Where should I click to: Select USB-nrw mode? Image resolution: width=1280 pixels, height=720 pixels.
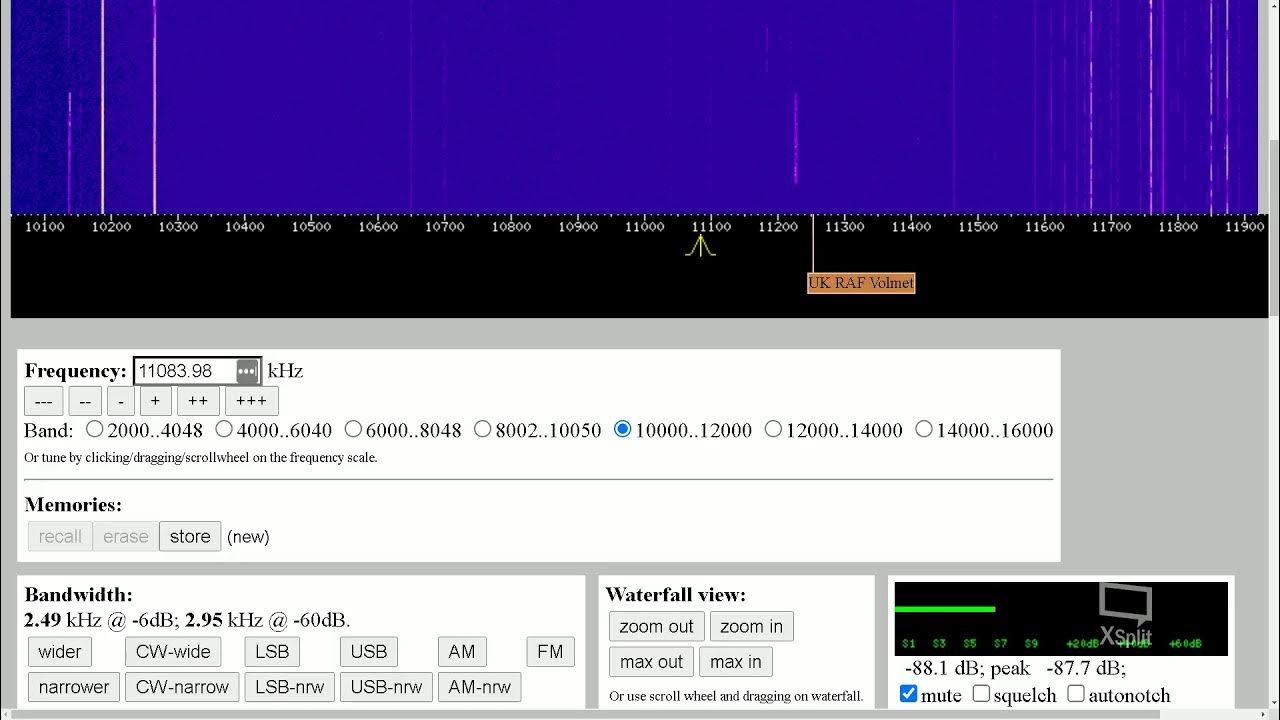click(387, 687)
